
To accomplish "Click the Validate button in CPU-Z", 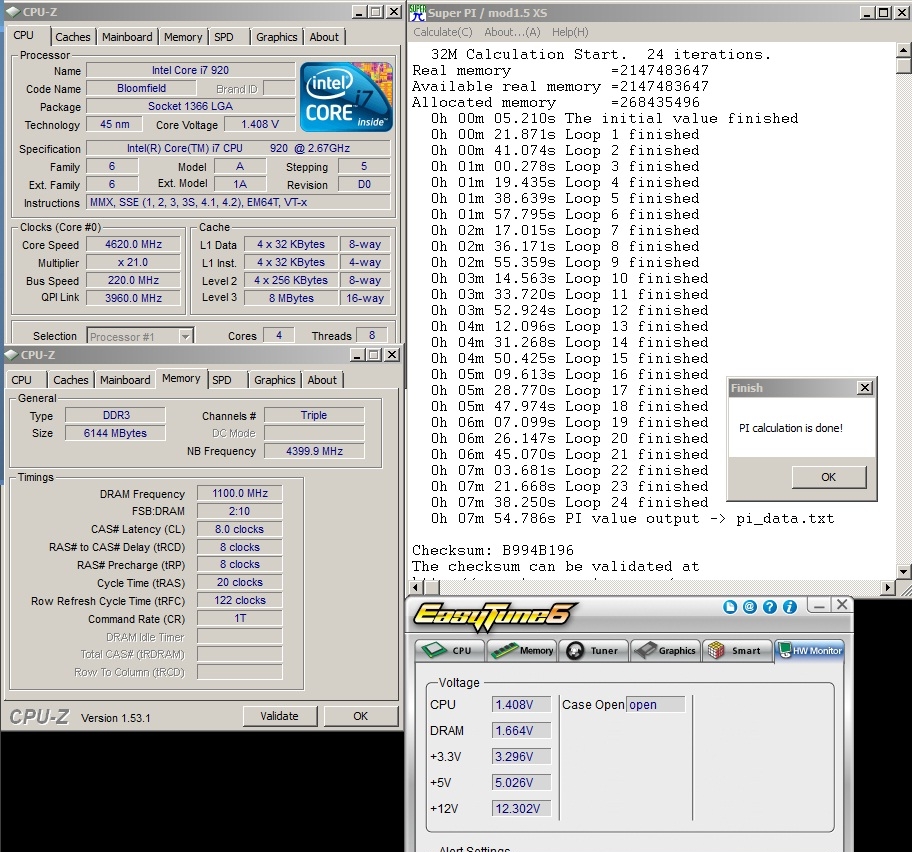I will pyautogui.click(x=279, y=716).
